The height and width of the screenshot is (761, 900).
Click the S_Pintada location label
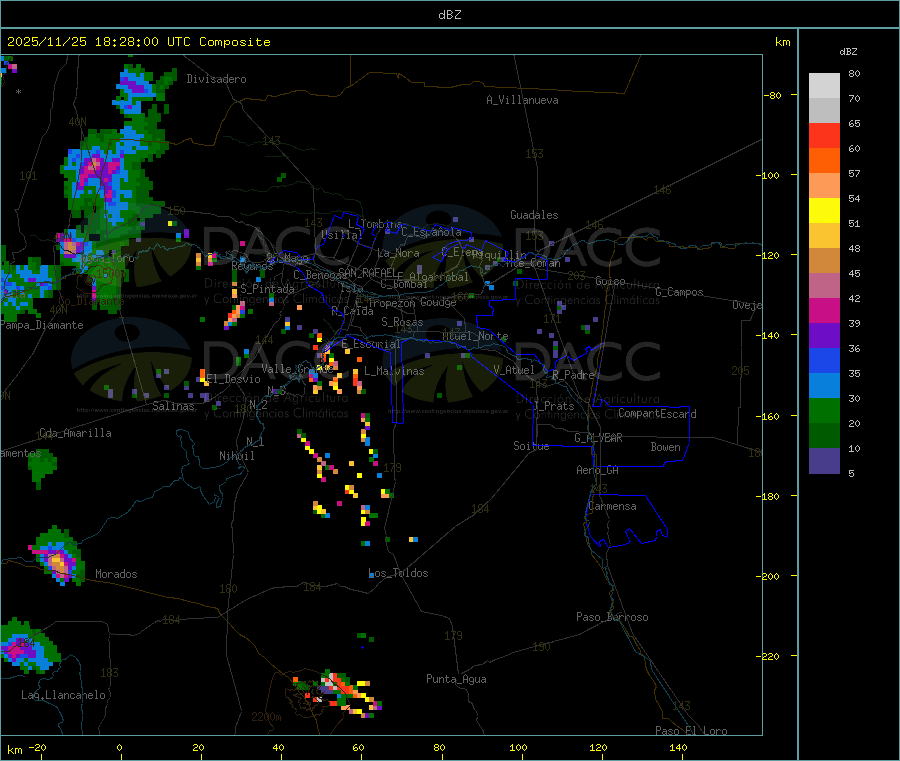pyautogui.click(x=267, y=289)
